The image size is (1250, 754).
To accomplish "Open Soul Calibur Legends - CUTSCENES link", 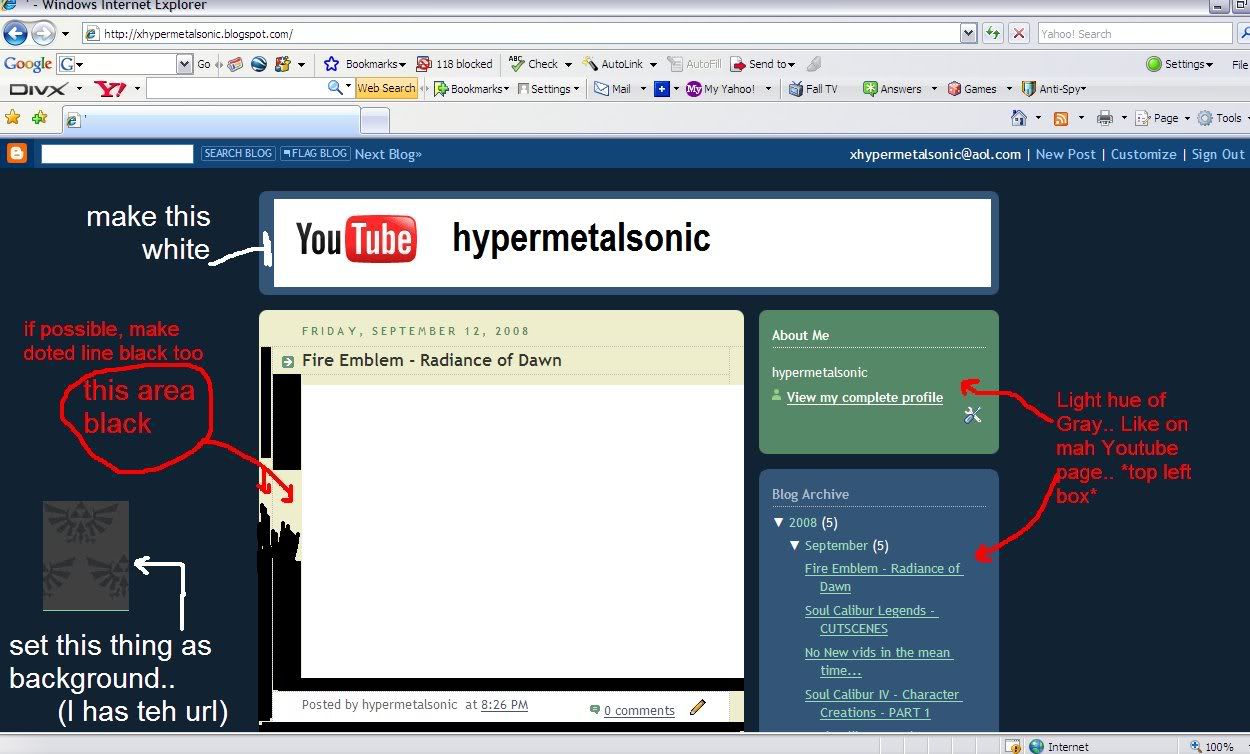I will pyautogui.click(x=872, y=619).
